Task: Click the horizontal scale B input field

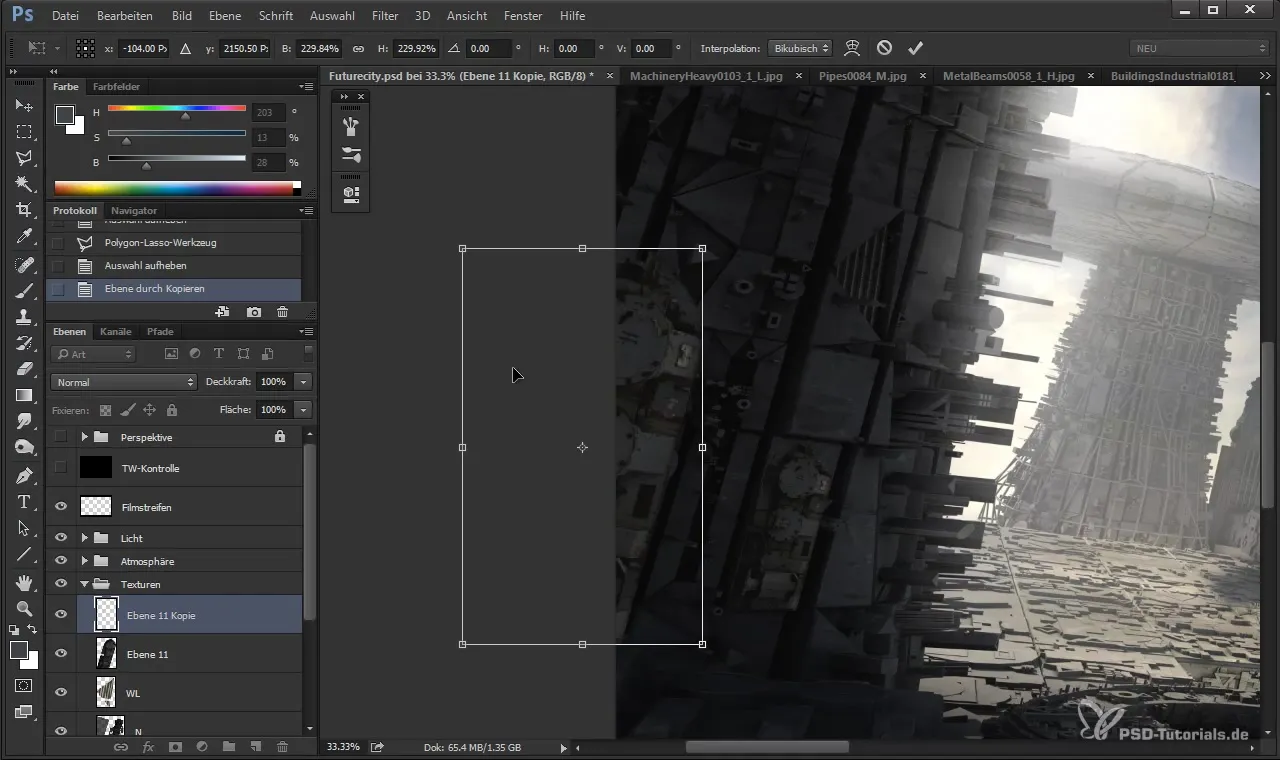Action: click(319, 48)
